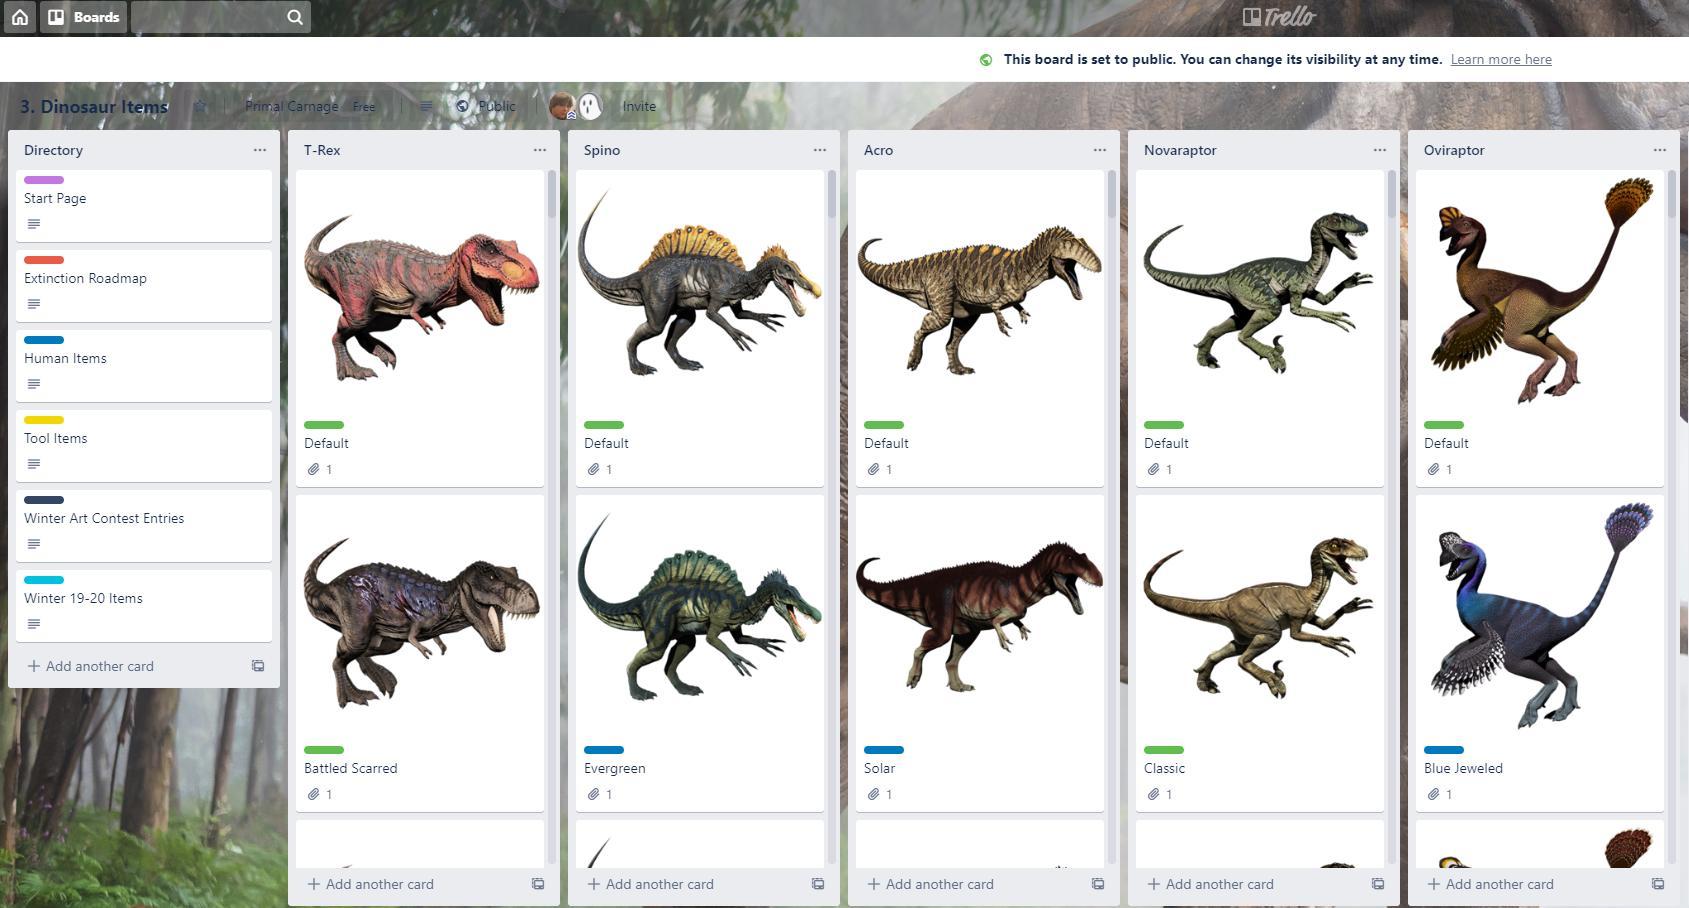This screenshot has height=908, width=1689.
Task: Star the Dinosaur Items board
Action: [x=200, y=106]
